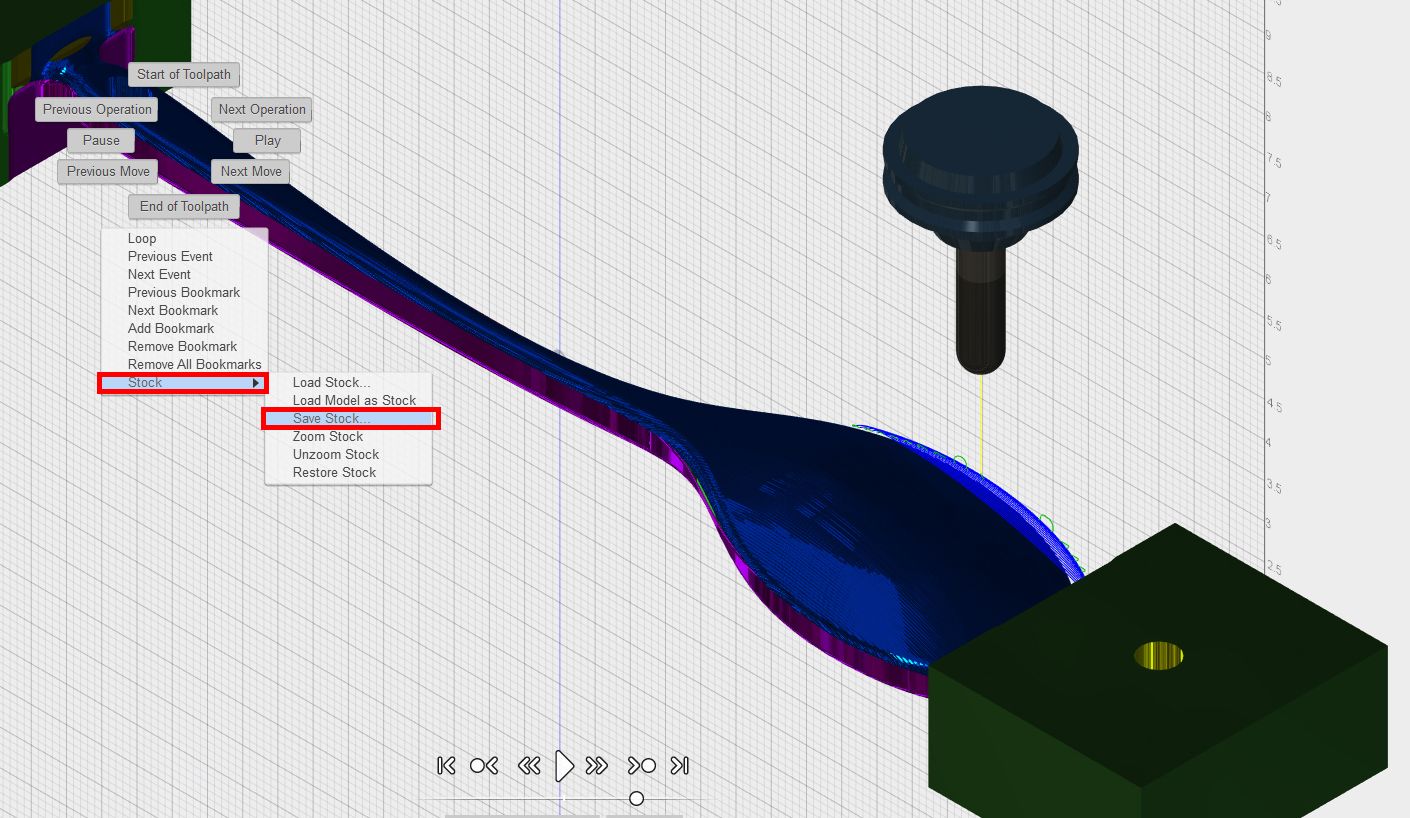
Task: Click Add Bookmark in the menu
Action: click(170, 328)
